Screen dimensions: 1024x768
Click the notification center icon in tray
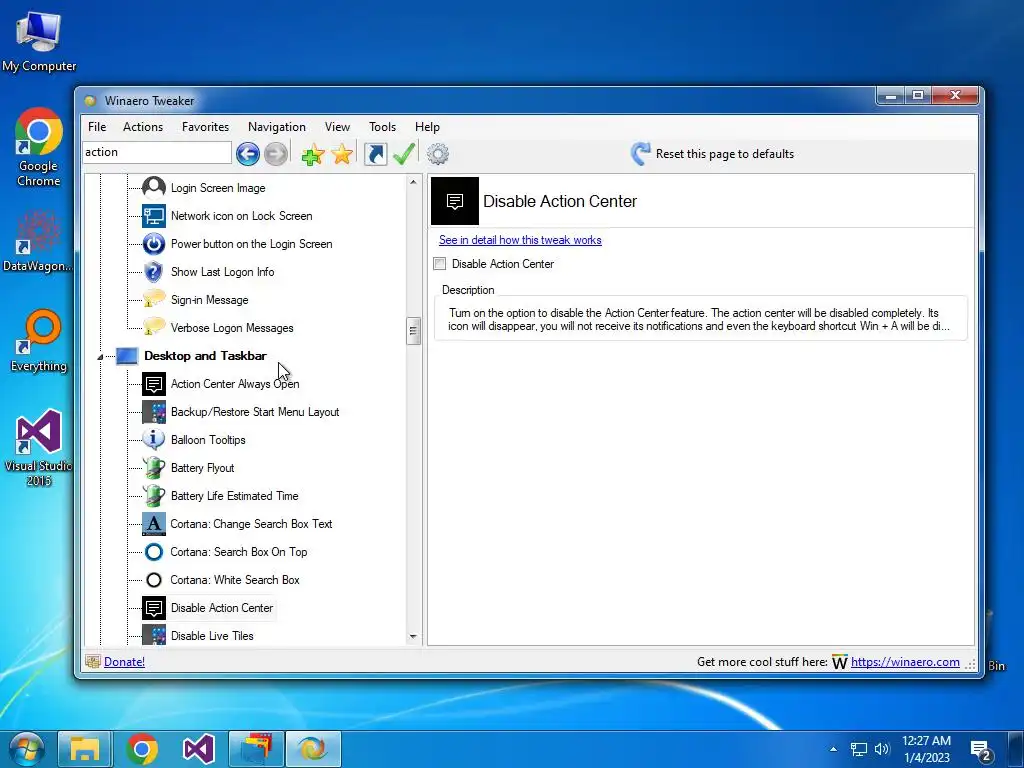pyautogui.click(x=980, y=750)
